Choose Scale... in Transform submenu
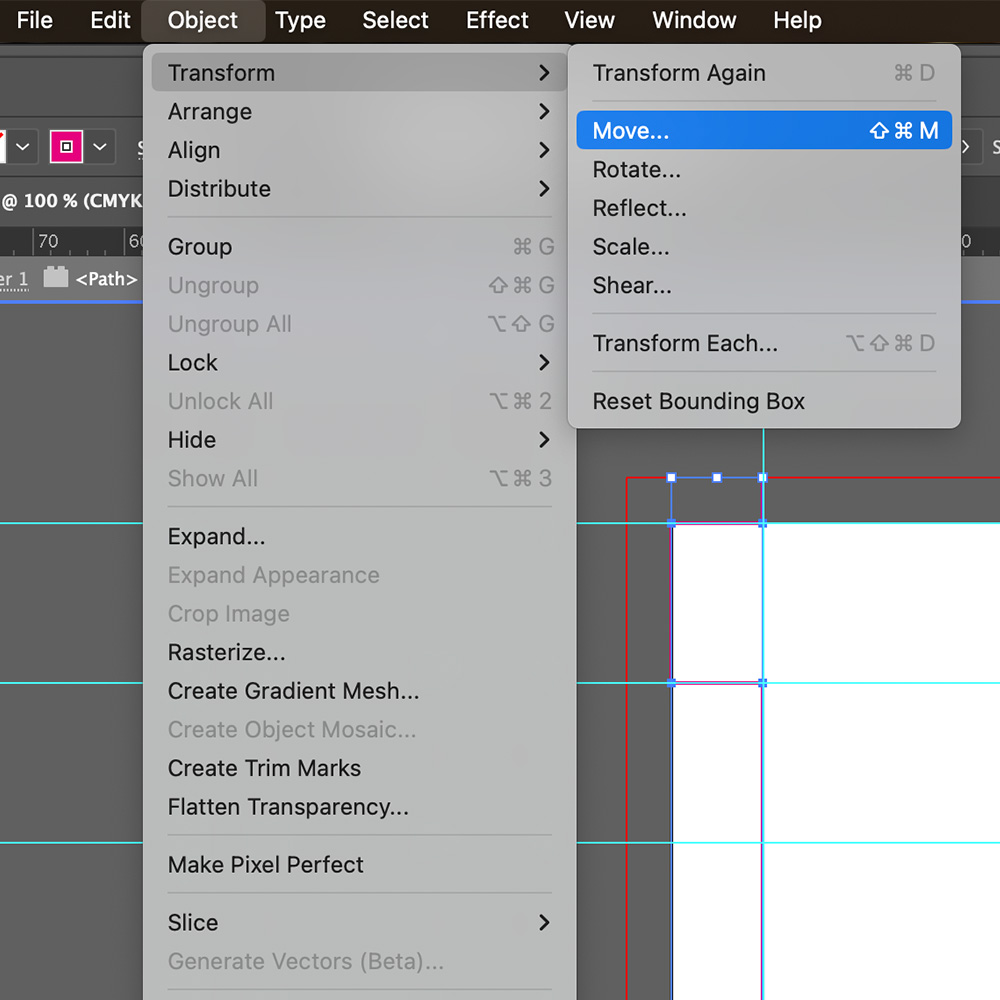Viewport: 1000px width, 1000px height. click(x=764, y=247)
